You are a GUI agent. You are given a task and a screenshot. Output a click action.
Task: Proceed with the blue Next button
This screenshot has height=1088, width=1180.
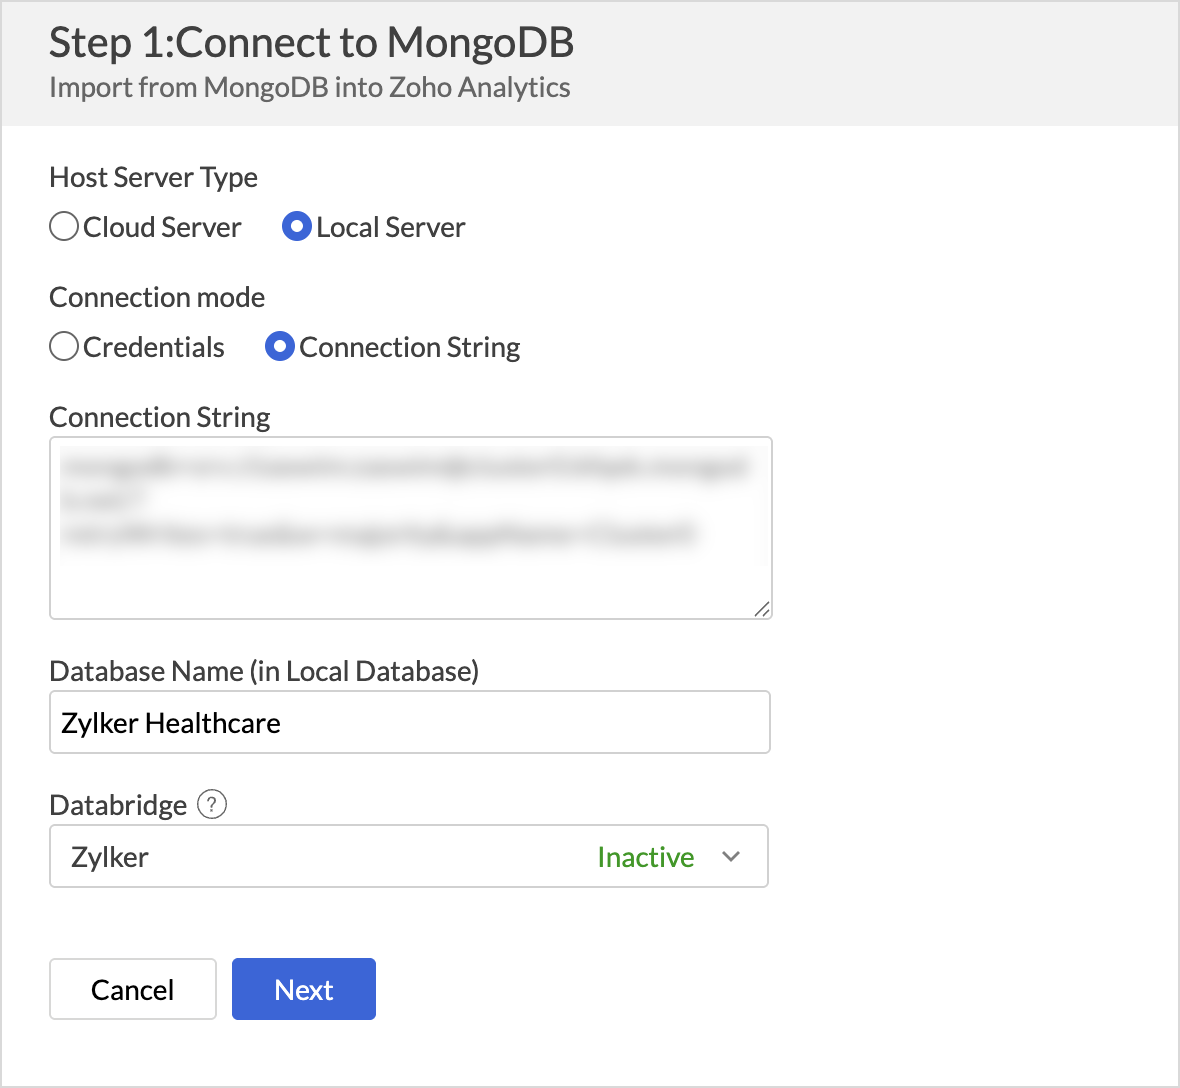303,989
